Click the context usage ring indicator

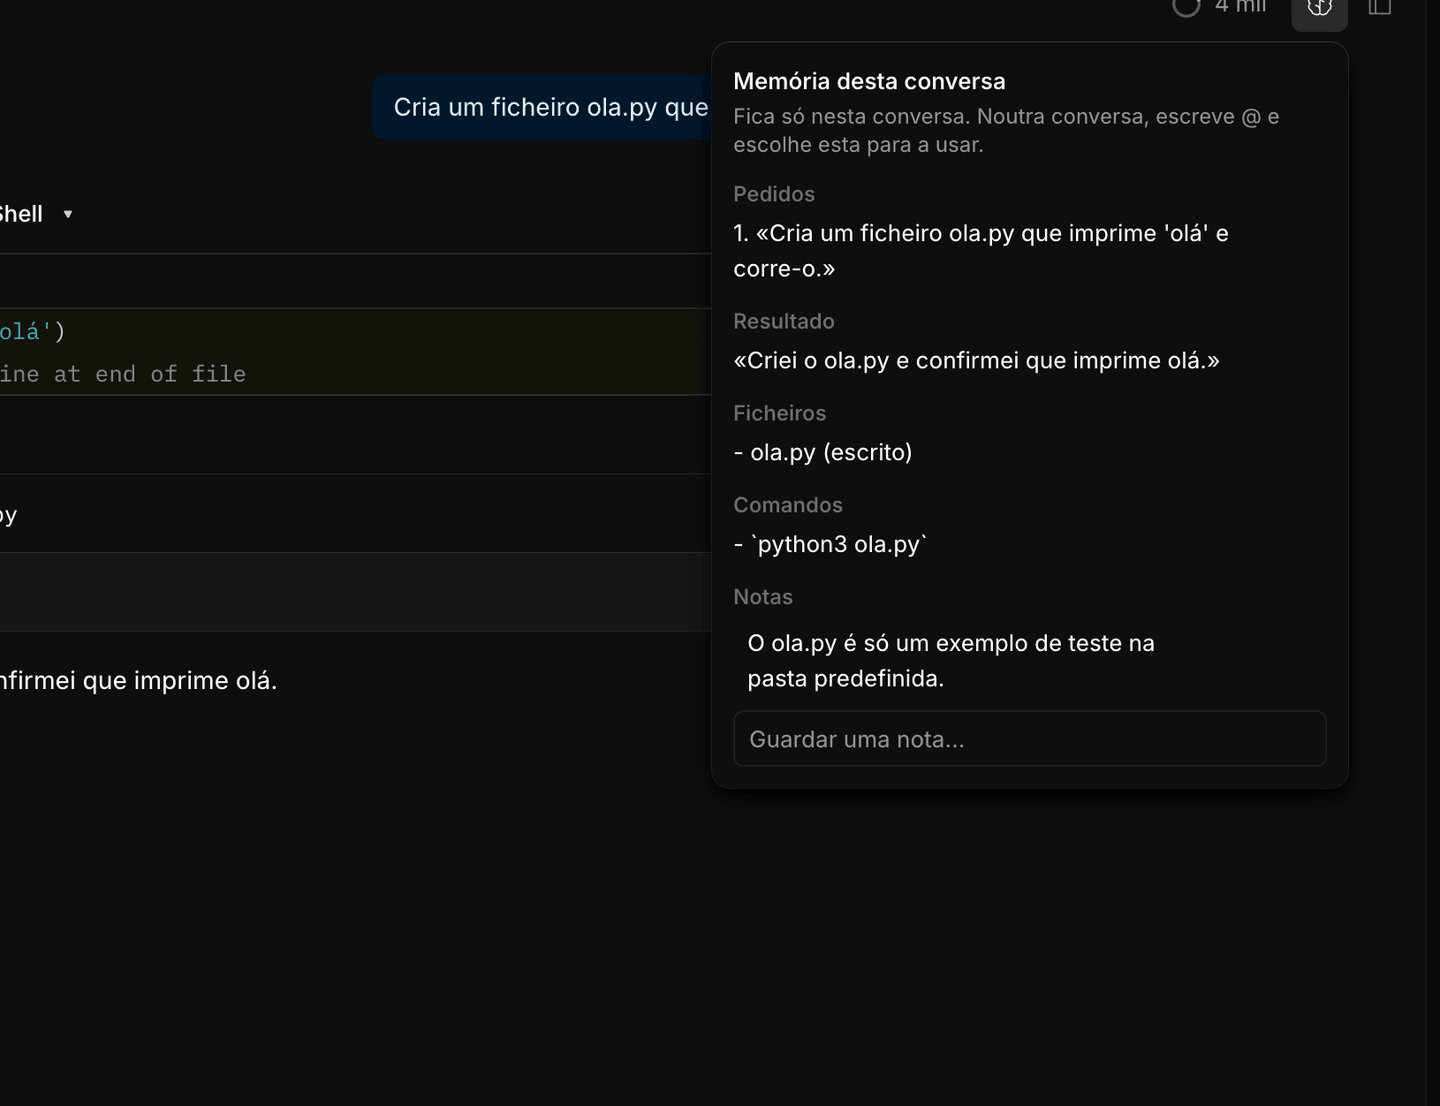1186,7
